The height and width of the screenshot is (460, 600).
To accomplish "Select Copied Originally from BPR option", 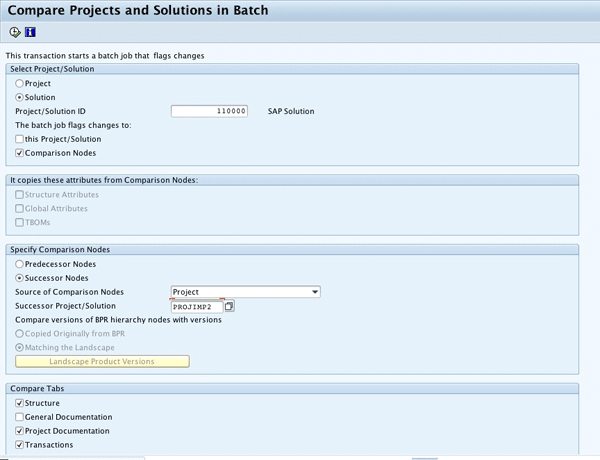I will pyautogui.click(x=20, y=333).
